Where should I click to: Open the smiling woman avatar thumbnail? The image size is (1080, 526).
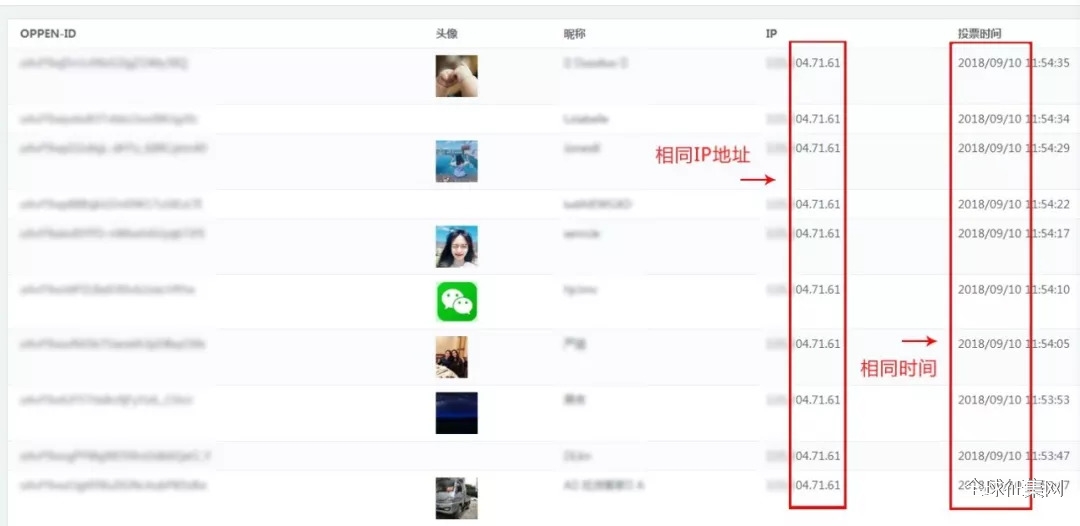click(457, 246)
